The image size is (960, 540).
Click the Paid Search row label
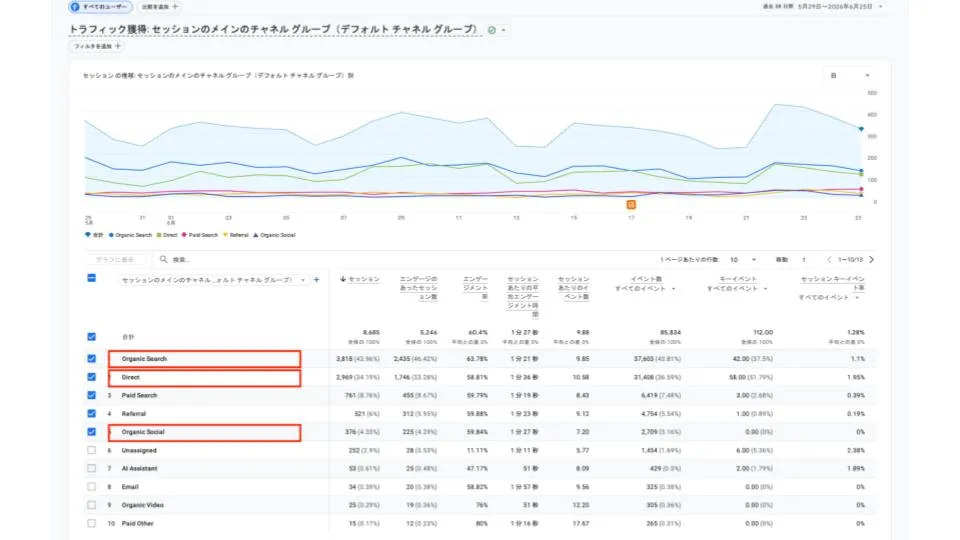(x=139, y=396)
